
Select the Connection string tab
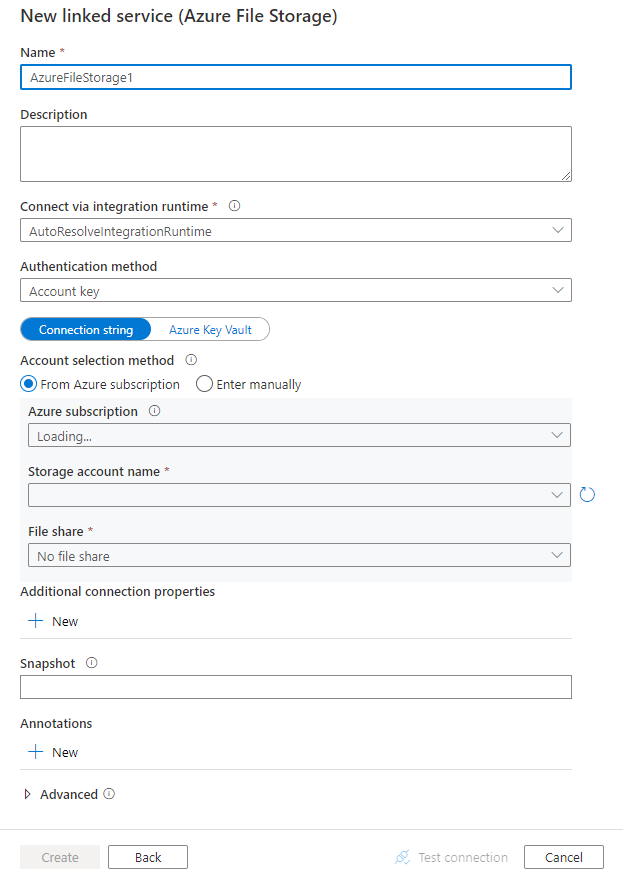(x=85, y=329)
